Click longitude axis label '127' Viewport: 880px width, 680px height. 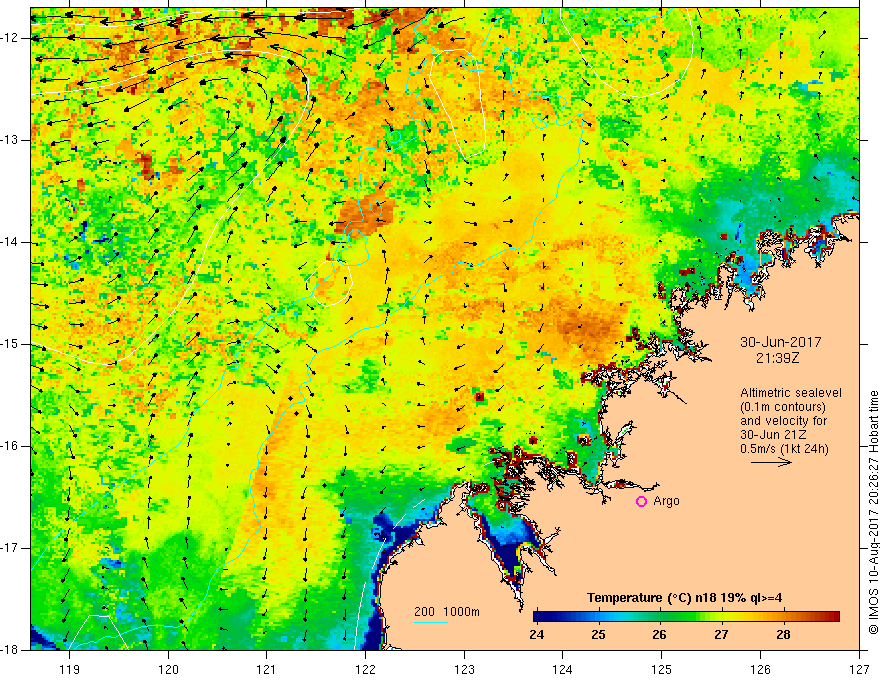(x=859, y=669)
